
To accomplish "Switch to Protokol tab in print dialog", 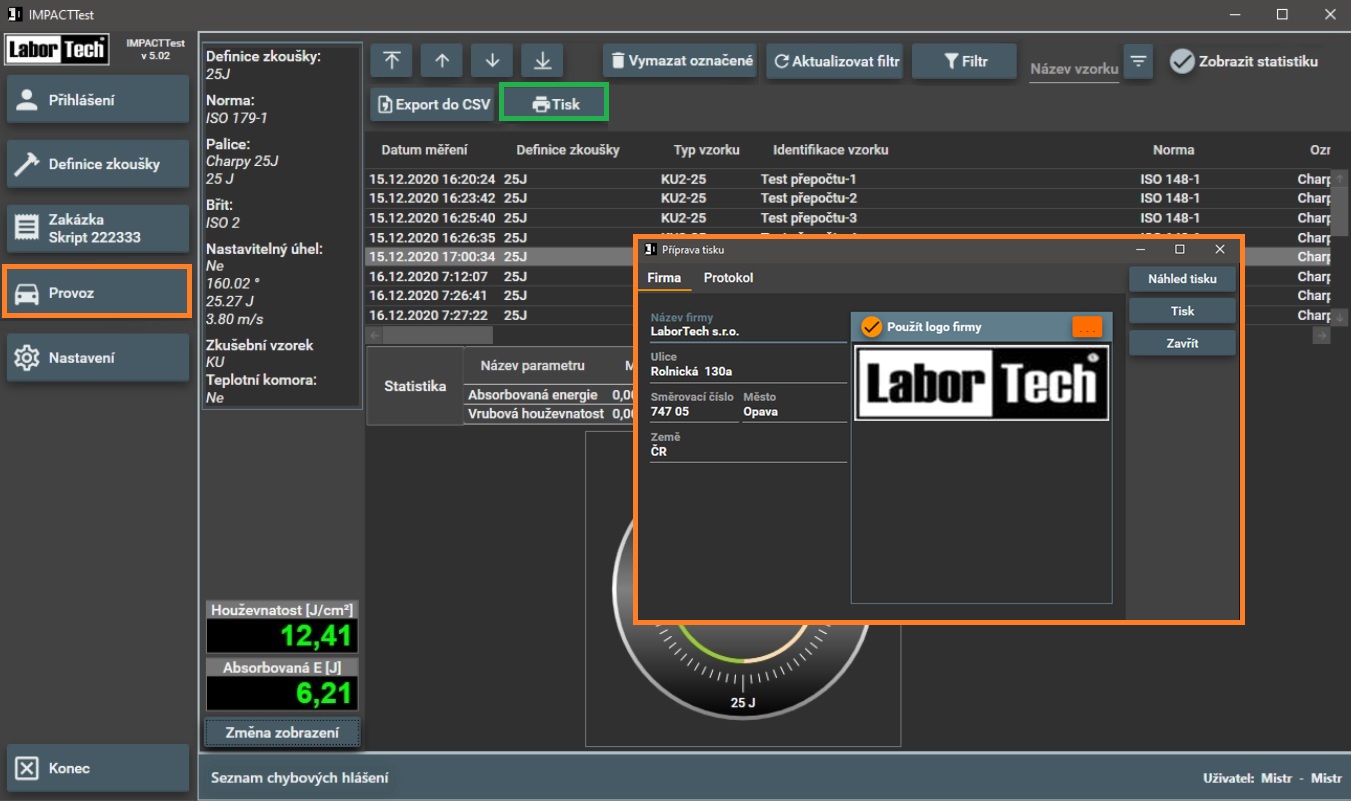I will (728, 278).
